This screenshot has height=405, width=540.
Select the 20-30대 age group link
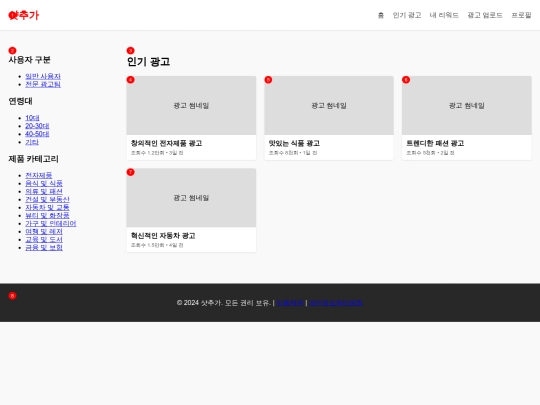(x=37, y=126)
